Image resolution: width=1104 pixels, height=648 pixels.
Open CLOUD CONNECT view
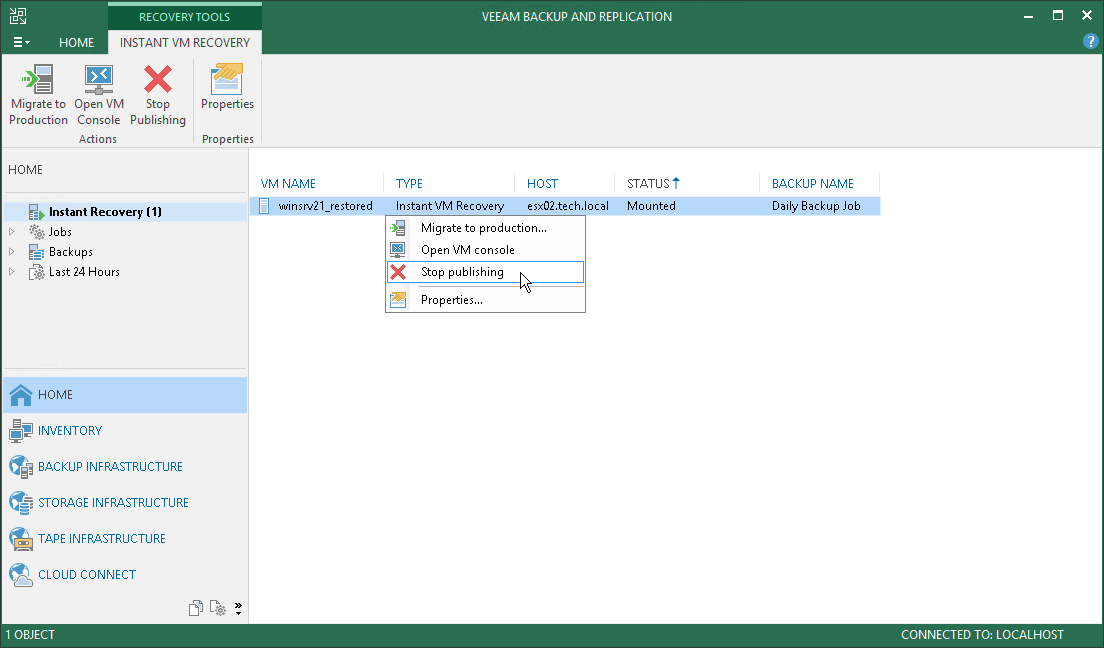coord(87,575)
